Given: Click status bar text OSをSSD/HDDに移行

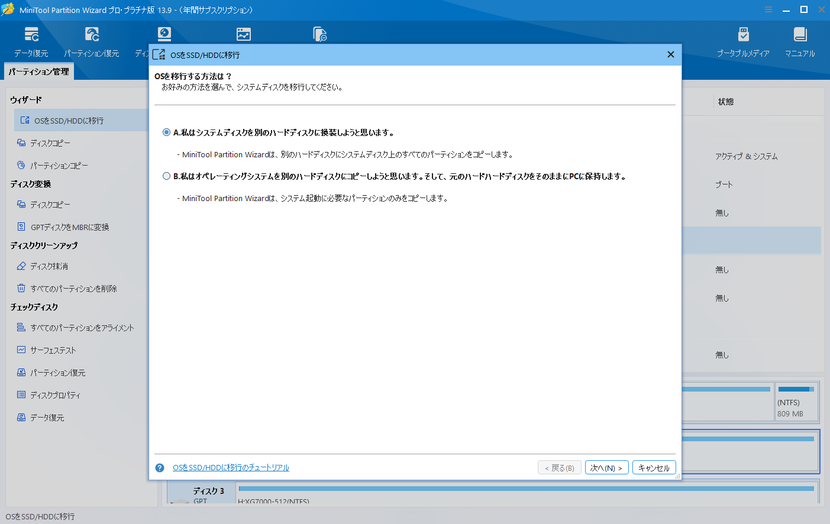Looking at the screenshot, I should pos(40,517).
